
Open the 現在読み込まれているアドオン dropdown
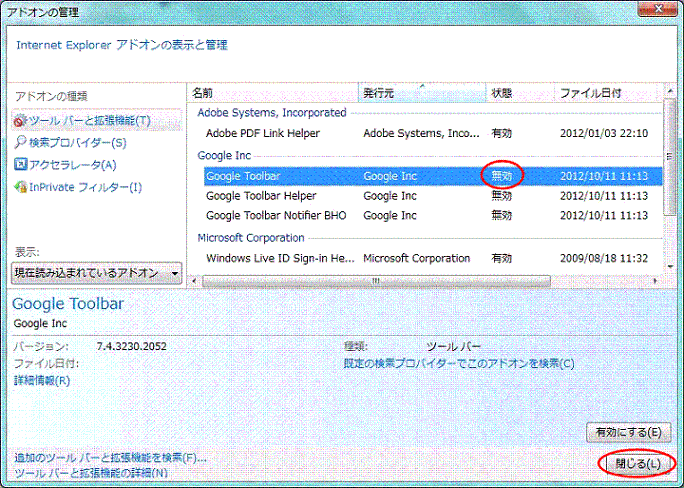click(96, 273)
